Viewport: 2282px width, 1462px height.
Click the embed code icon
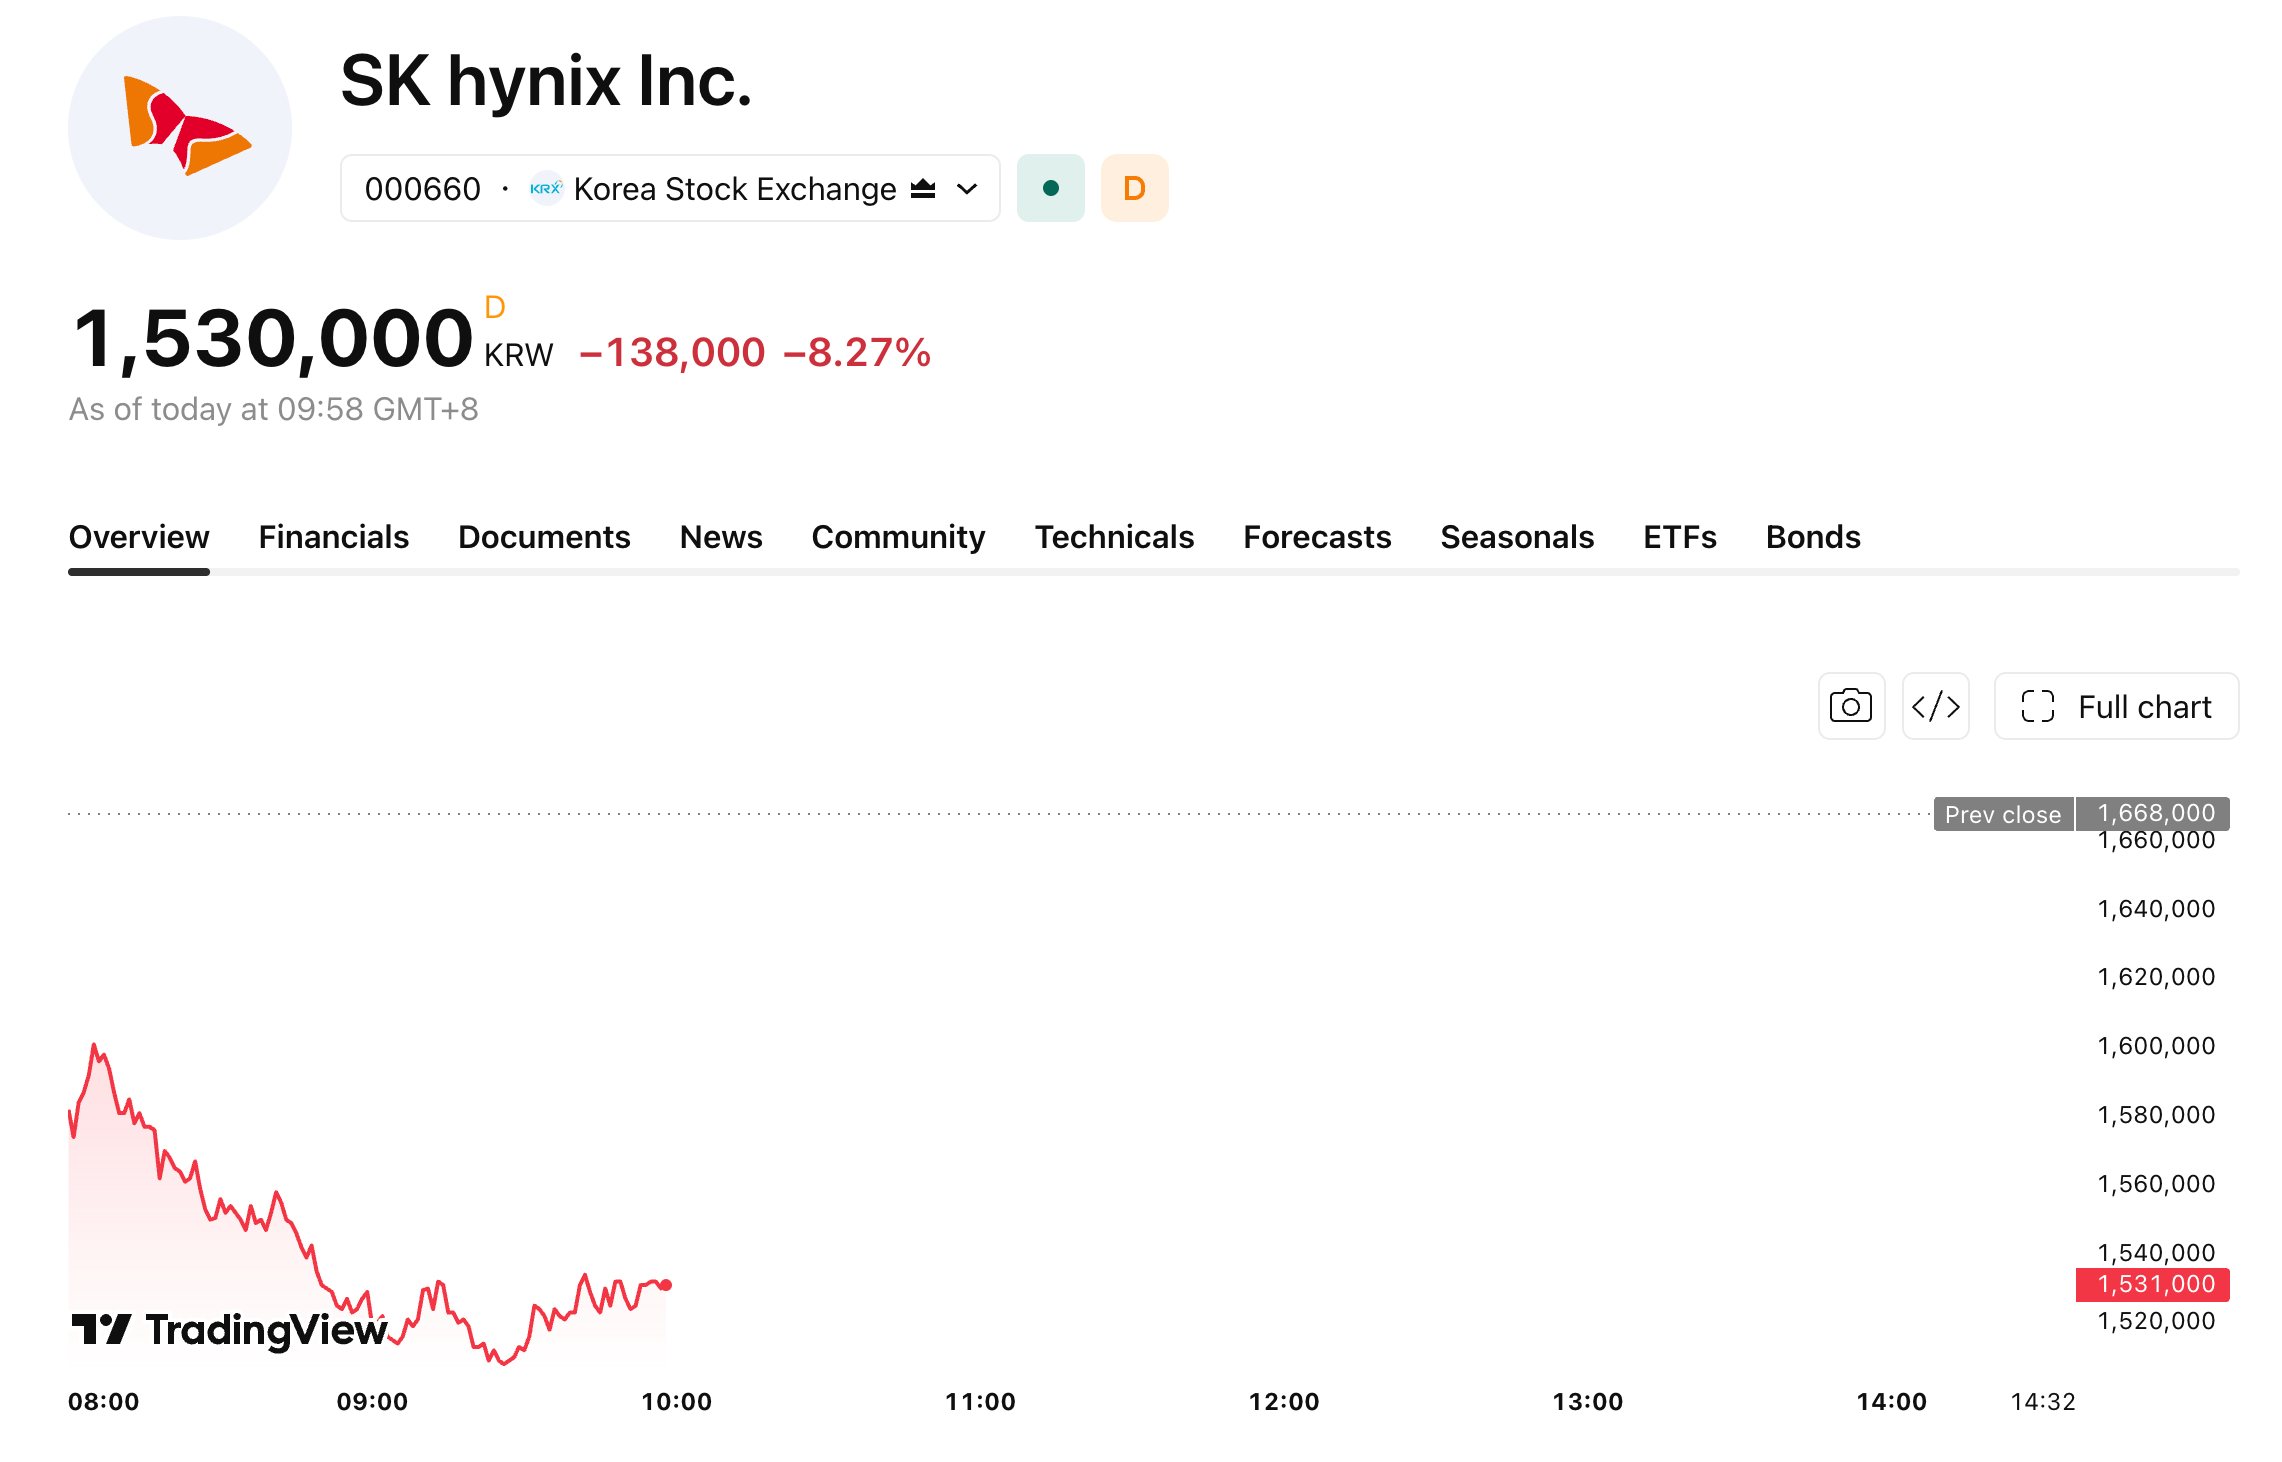coord(1935,706)
